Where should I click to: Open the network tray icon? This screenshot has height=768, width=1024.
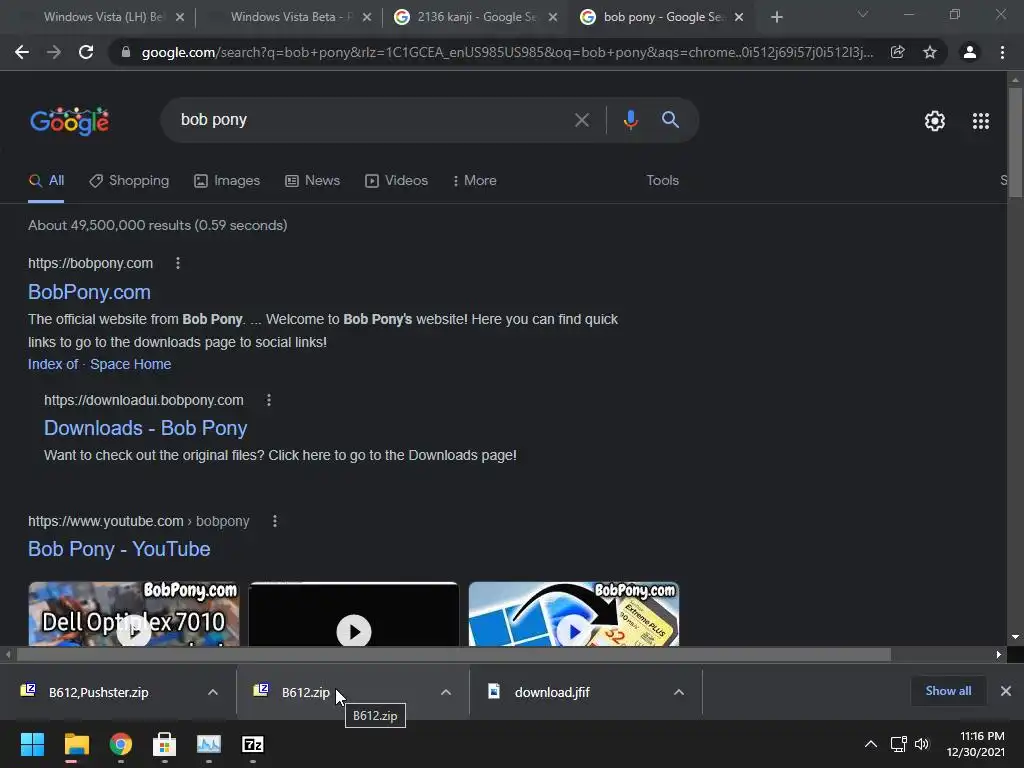(x=899, y=744)
